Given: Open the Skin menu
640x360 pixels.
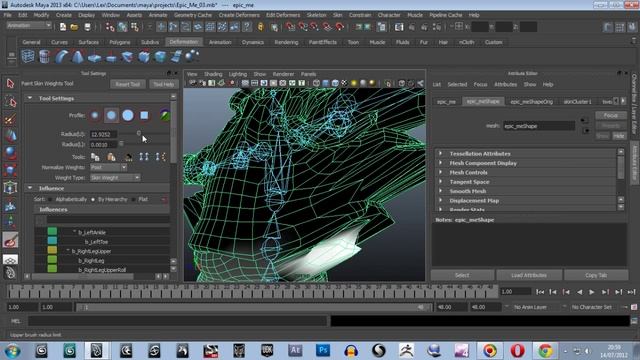Looking at the screenshot, I should click(x=338, y=15).
